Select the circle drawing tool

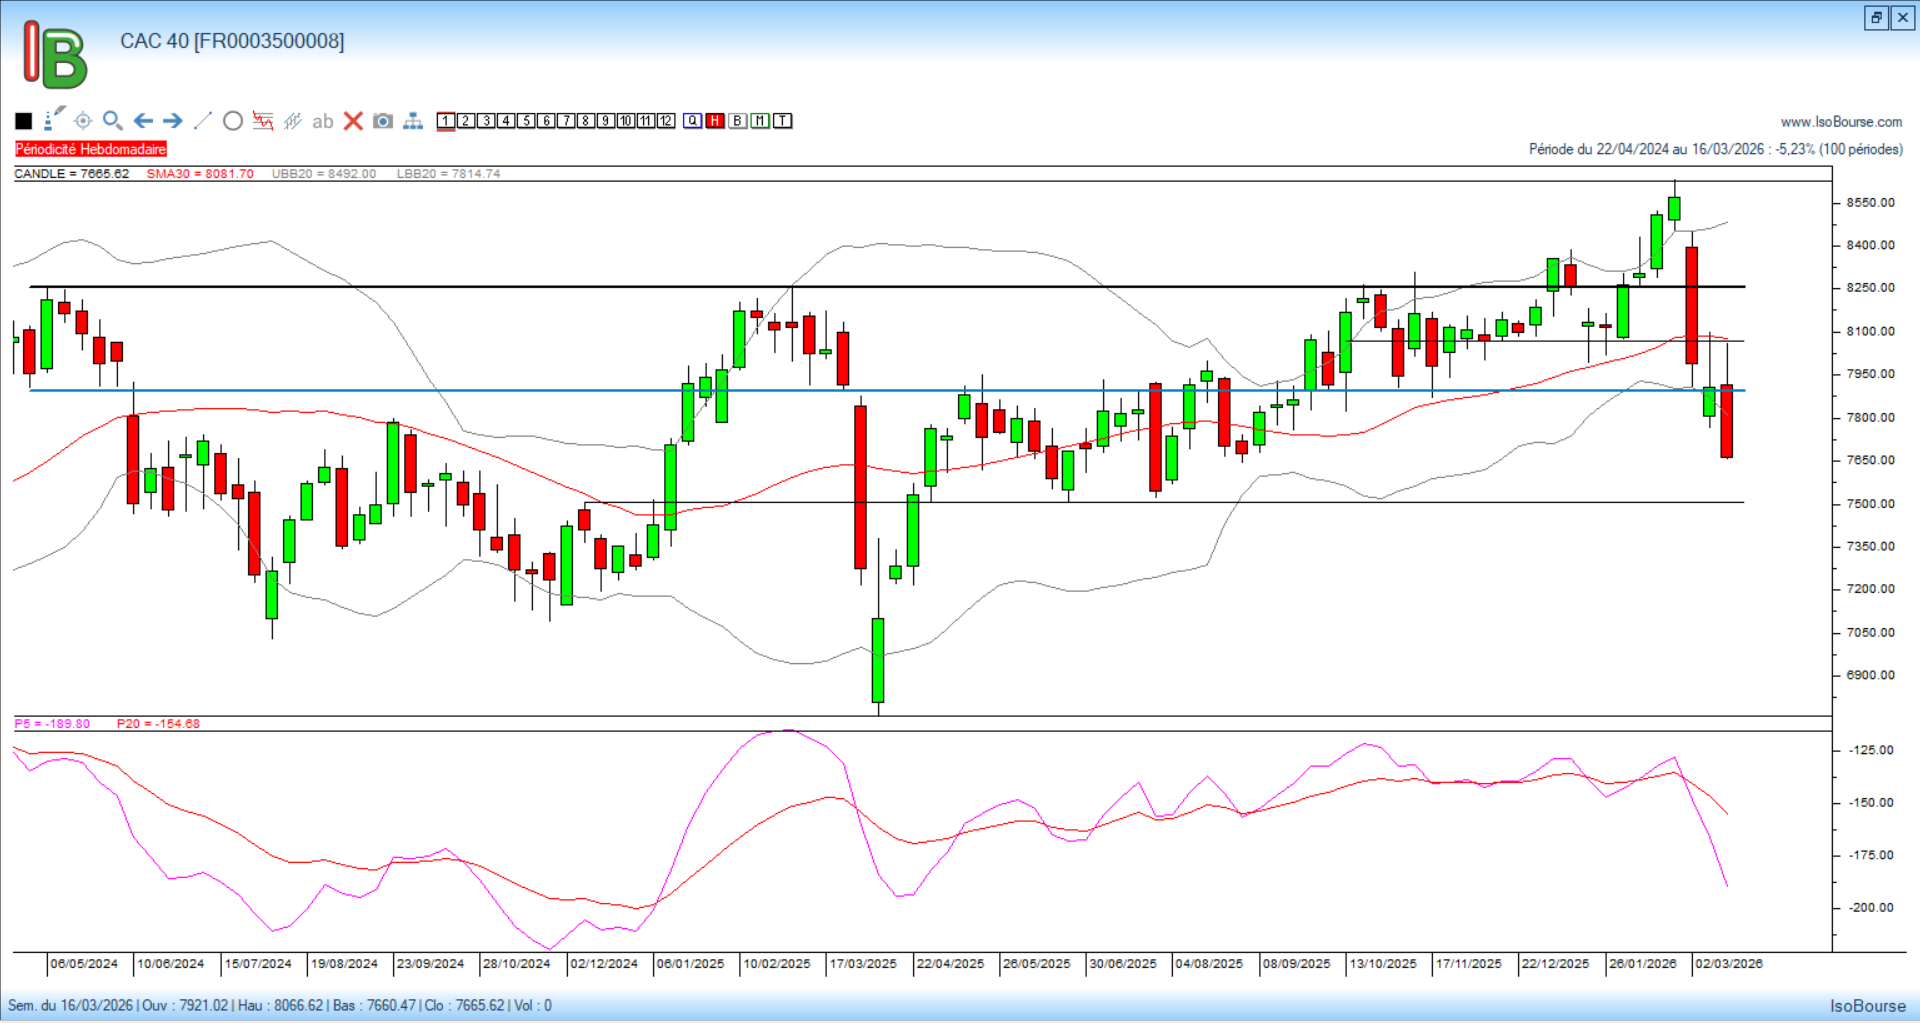pos(233,121)
